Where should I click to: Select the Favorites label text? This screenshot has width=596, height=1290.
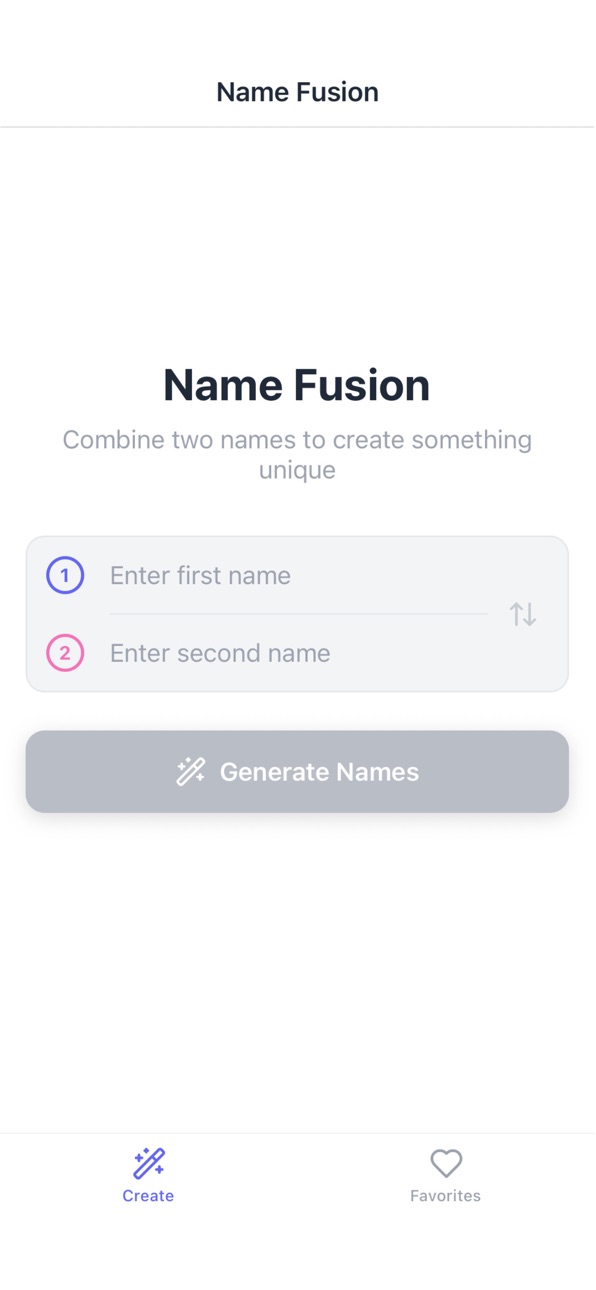pos(446,1195)
